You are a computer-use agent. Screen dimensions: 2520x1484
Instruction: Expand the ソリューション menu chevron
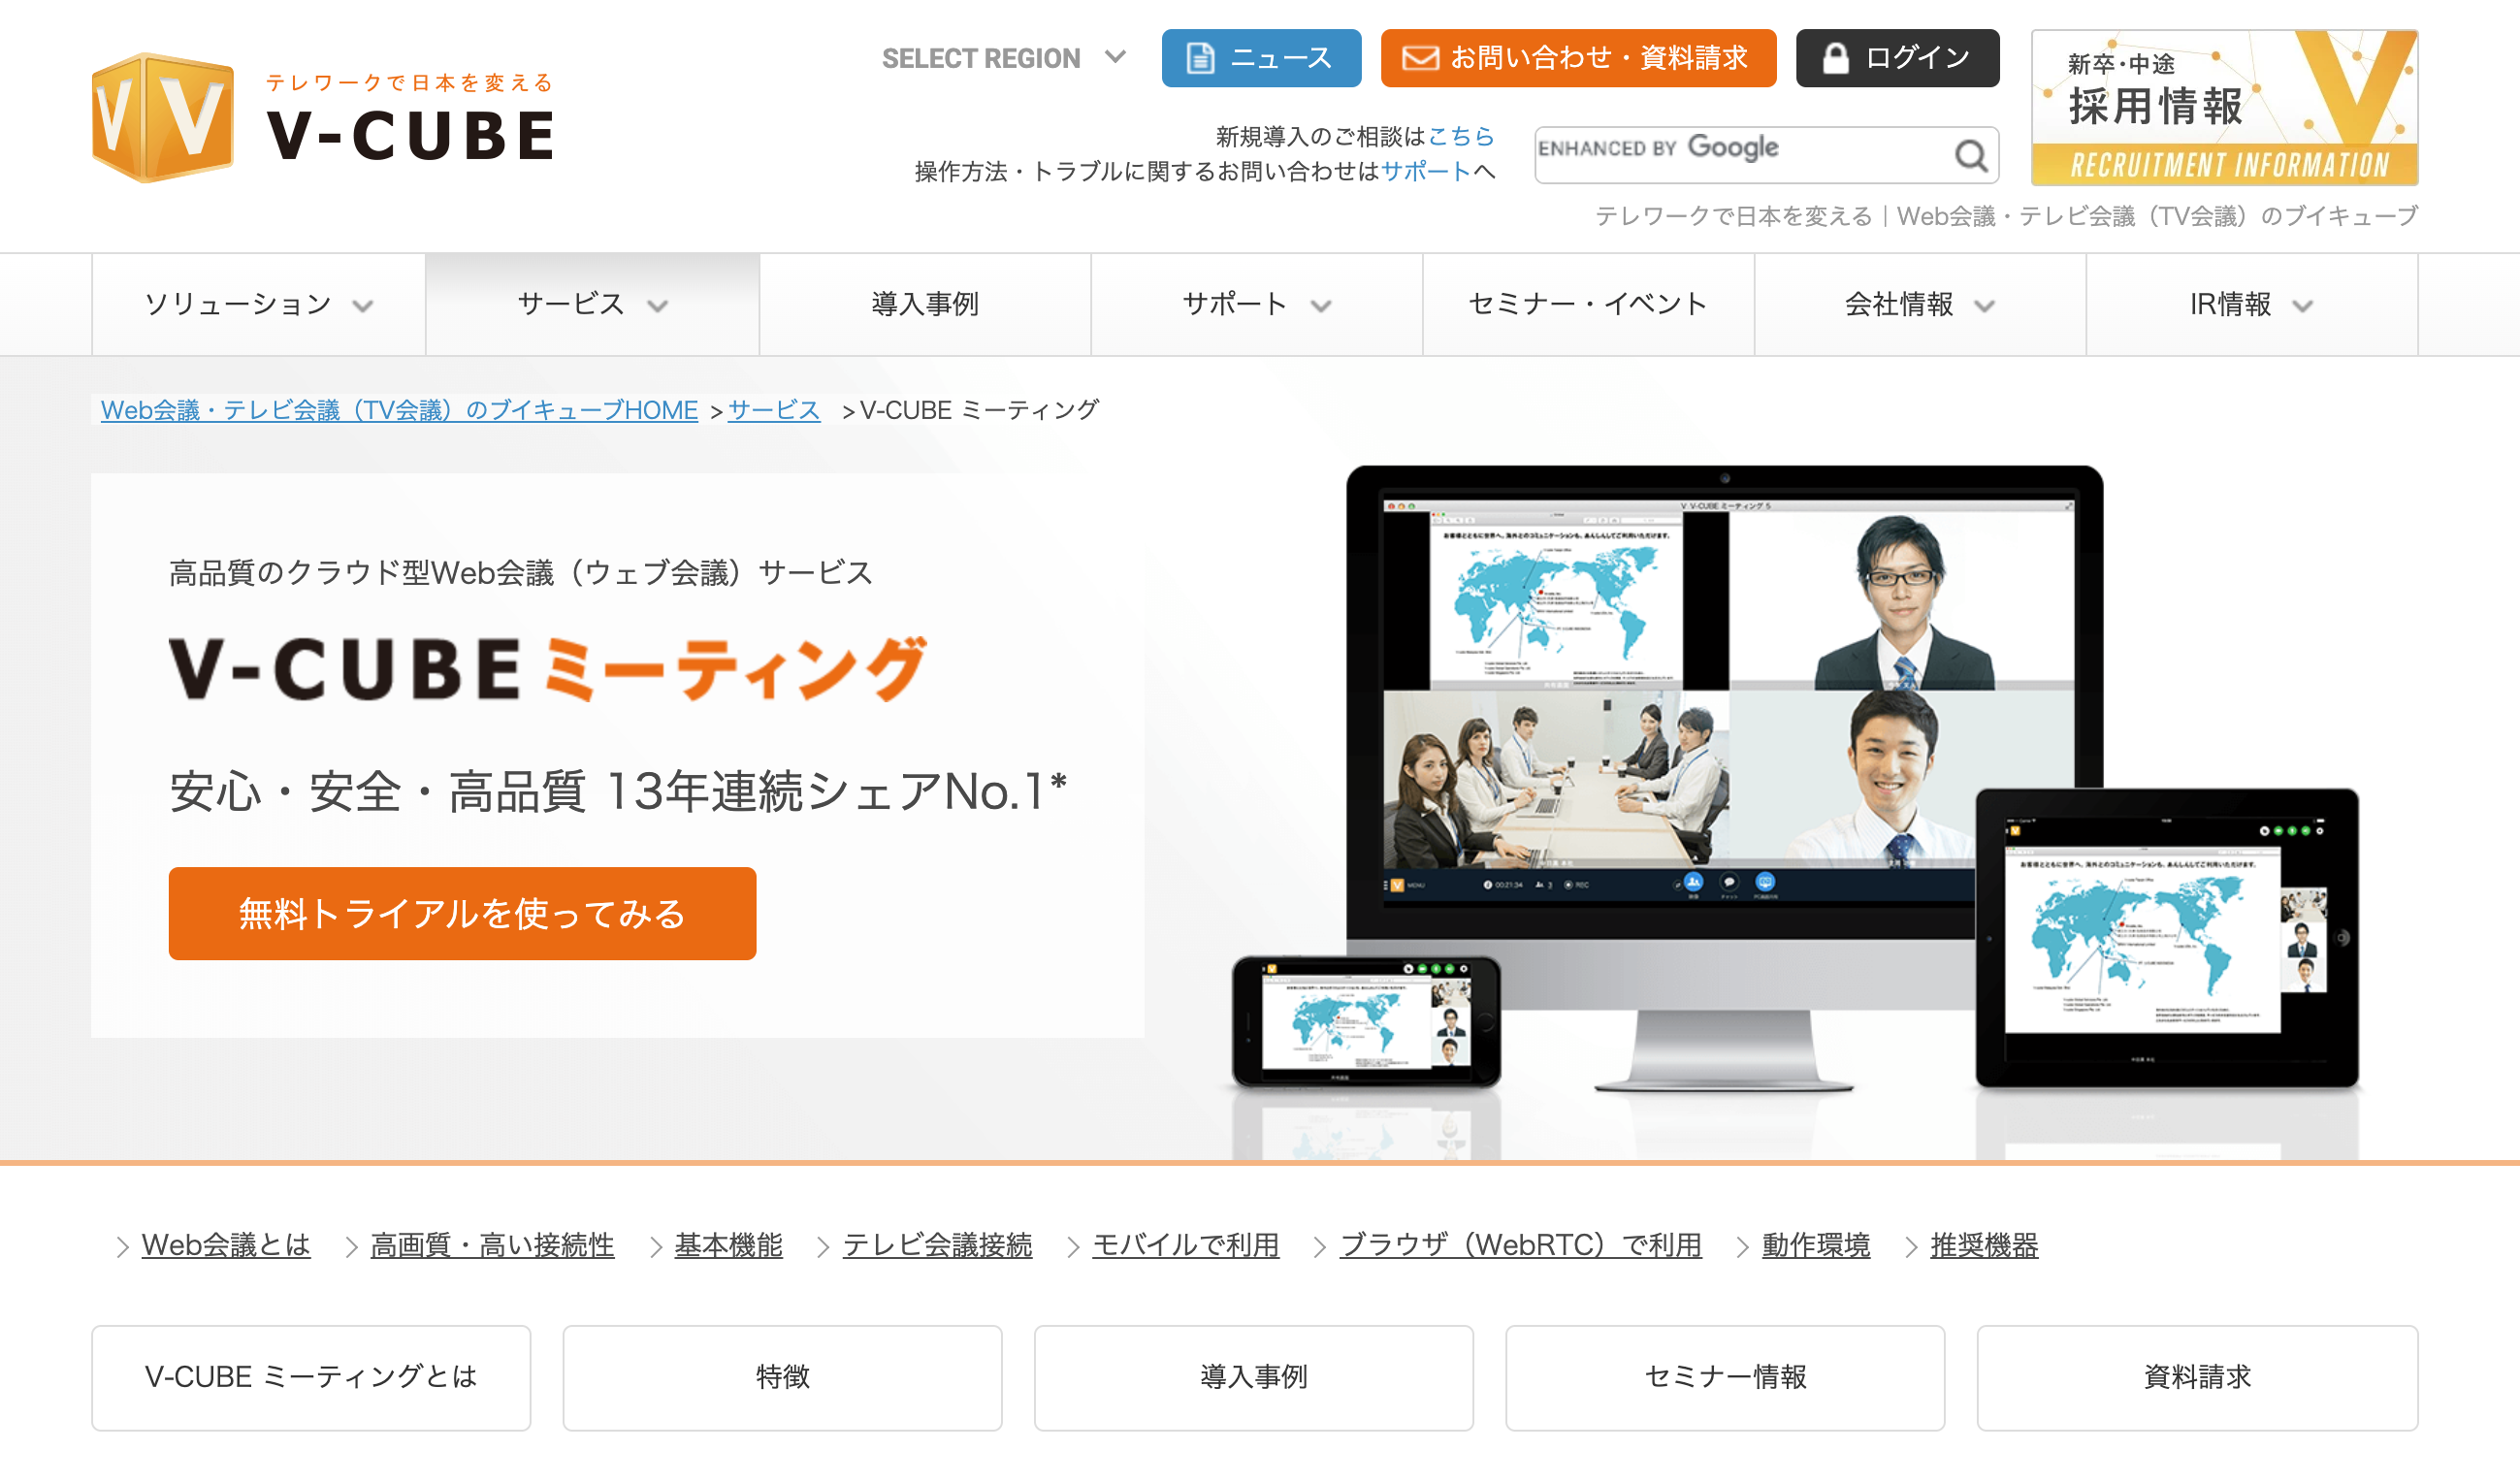pyautogui.click(x=363, y=306)
